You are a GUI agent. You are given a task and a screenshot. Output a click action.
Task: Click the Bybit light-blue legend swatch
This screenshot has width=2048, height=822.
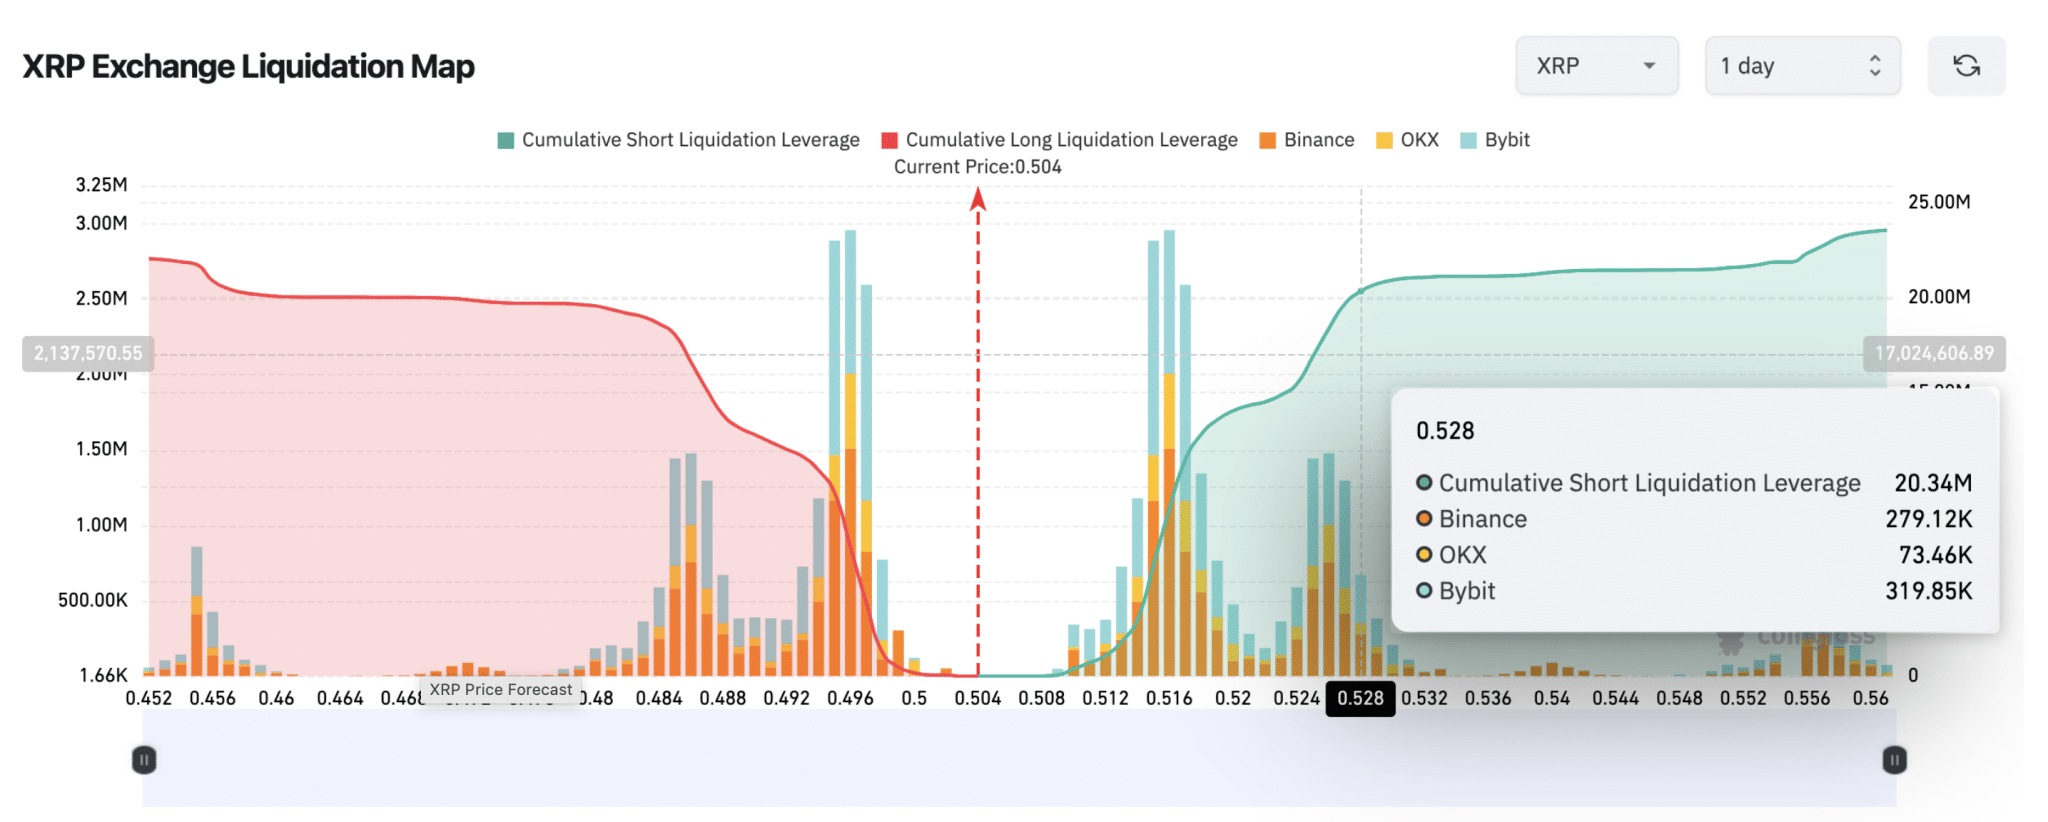[x=1469, y=141]
